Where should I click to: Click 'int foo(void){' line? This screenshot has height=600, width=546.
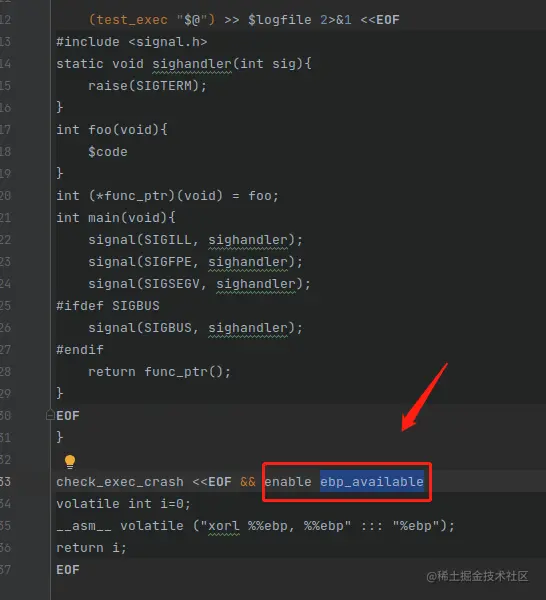112,130
